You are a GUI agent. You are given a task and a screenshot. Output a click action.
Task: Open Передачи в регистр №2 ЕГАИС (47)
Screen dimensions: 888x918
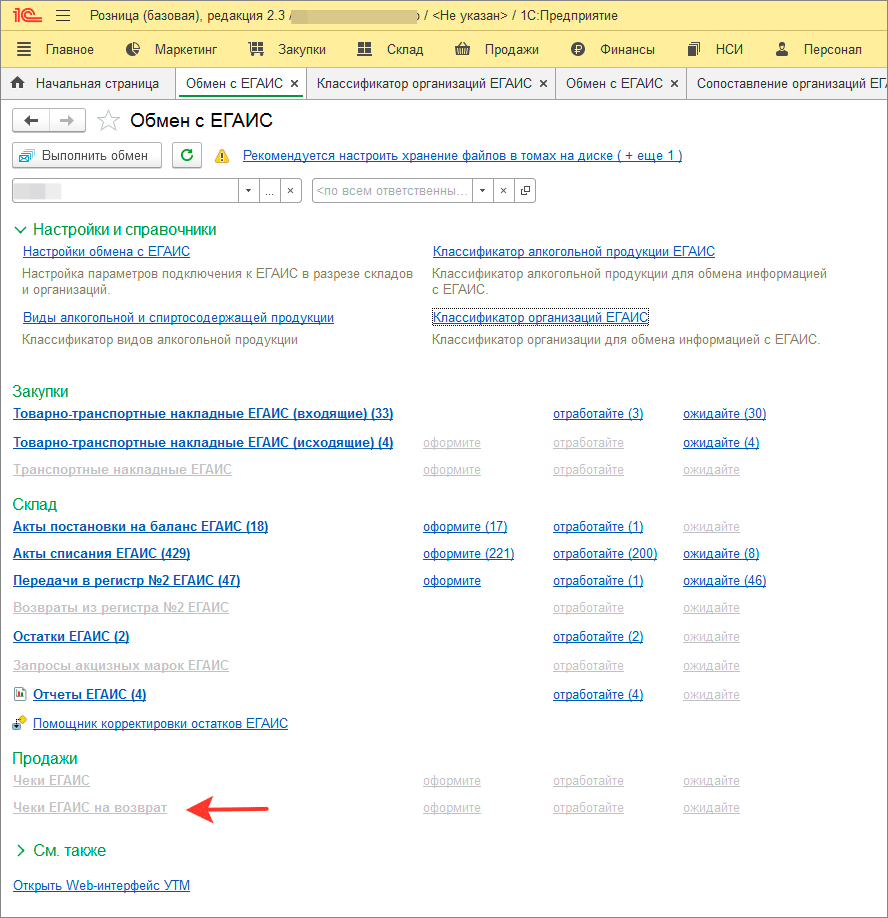126,581
